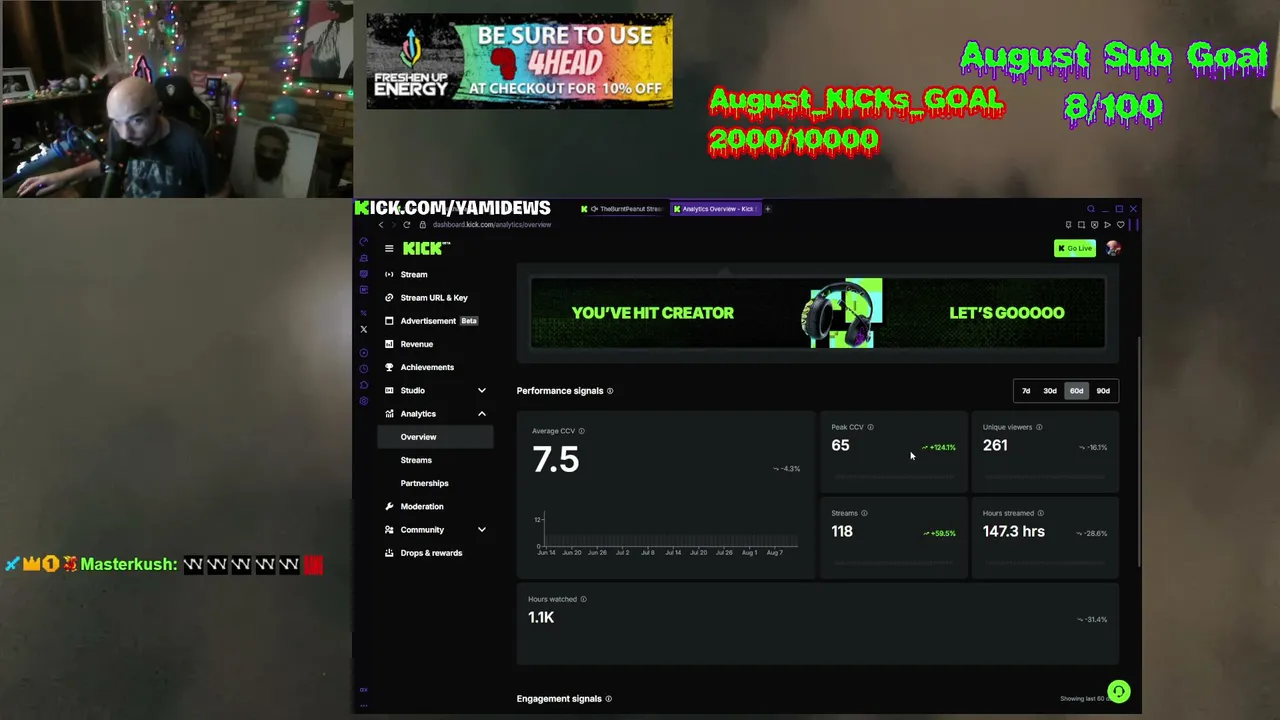Click the info icon next to Average CCV
Image resolution: width=1280 pixels, height=720 pixels.
[581, 431]
